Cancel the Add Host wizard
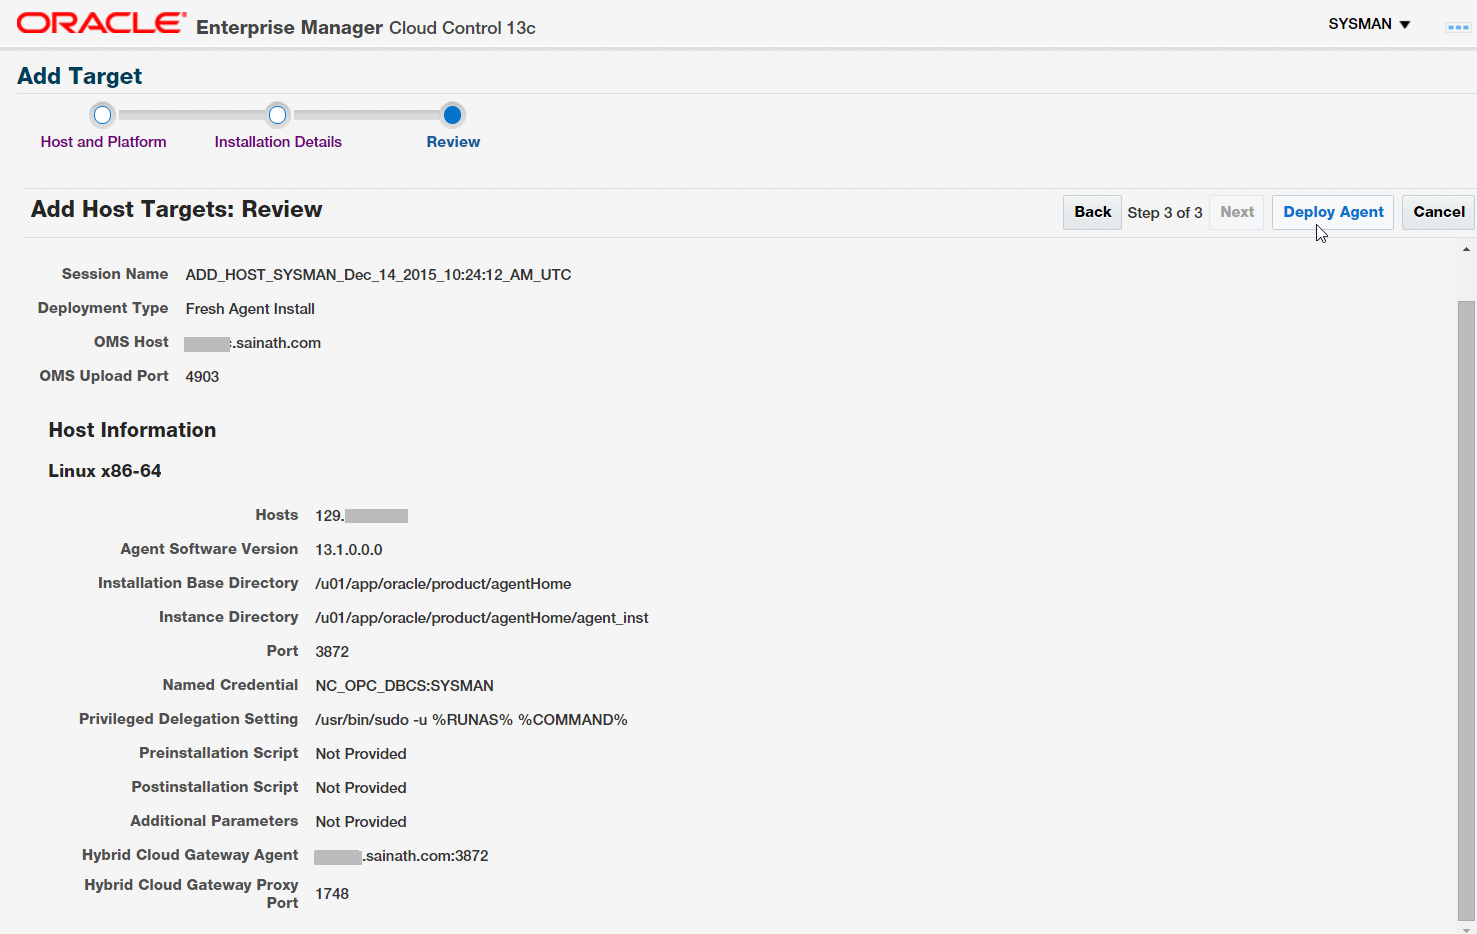 1439,212
